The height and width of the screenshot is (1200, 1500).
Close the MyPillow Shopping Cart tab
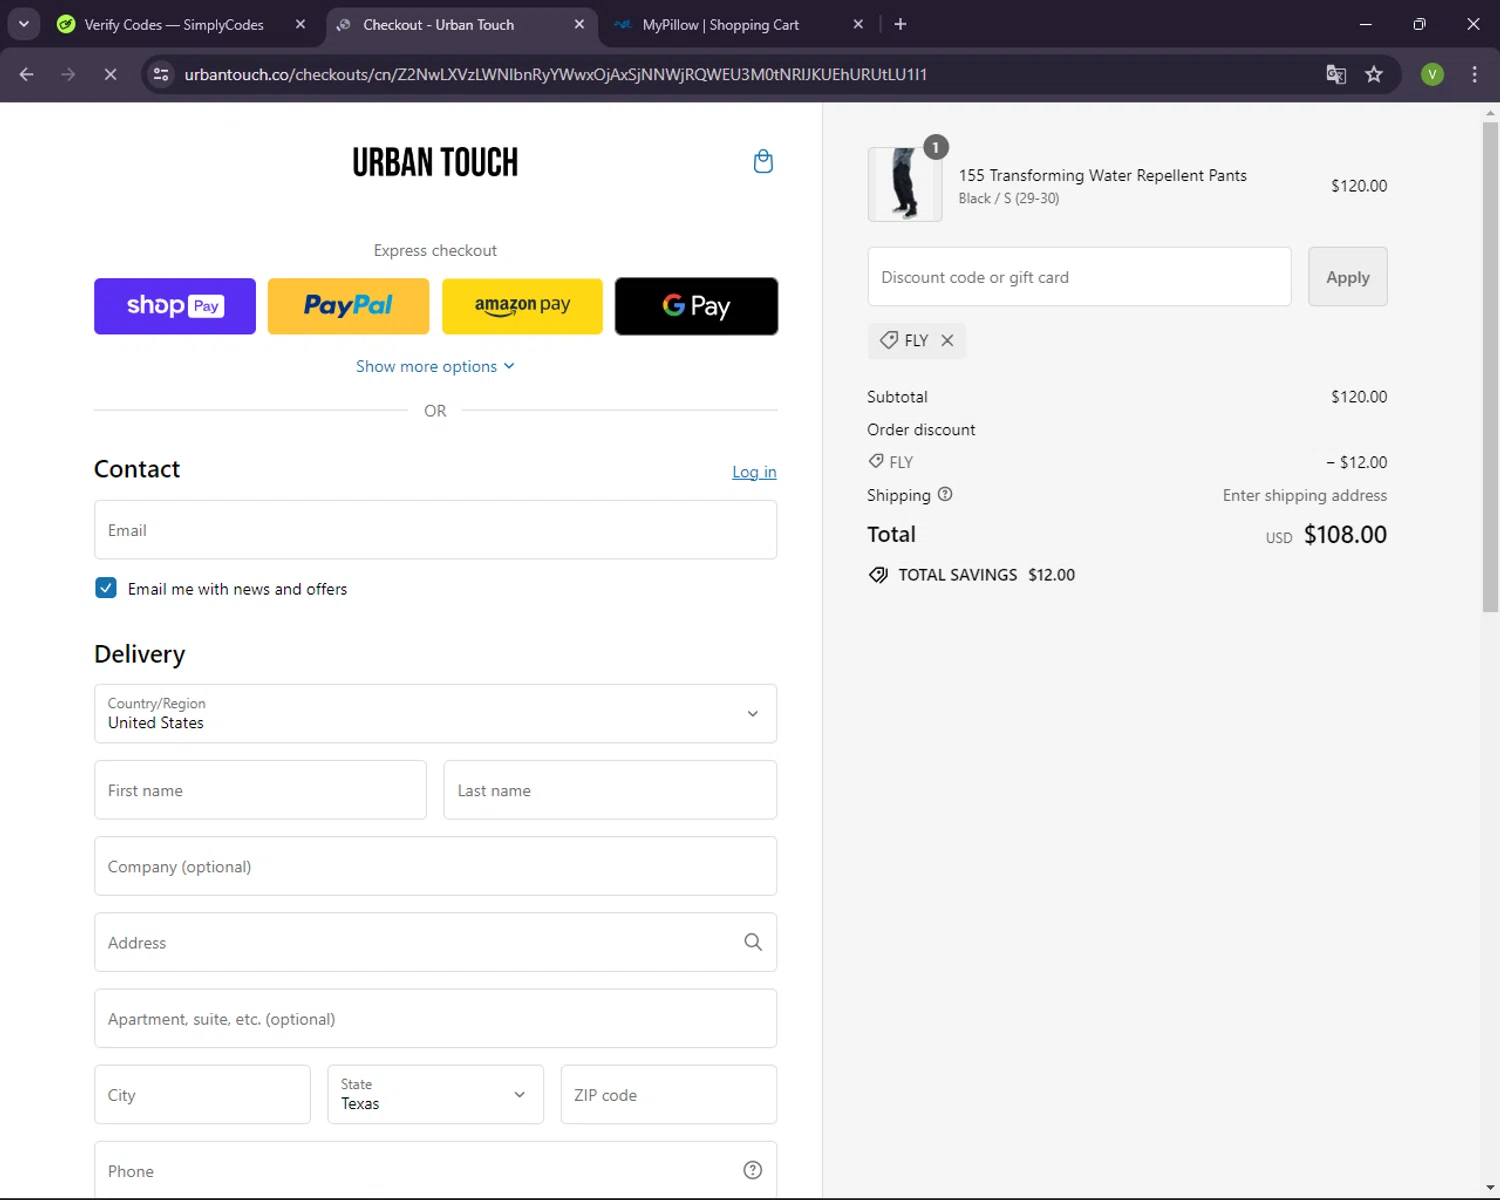click(x=858, y=24)
